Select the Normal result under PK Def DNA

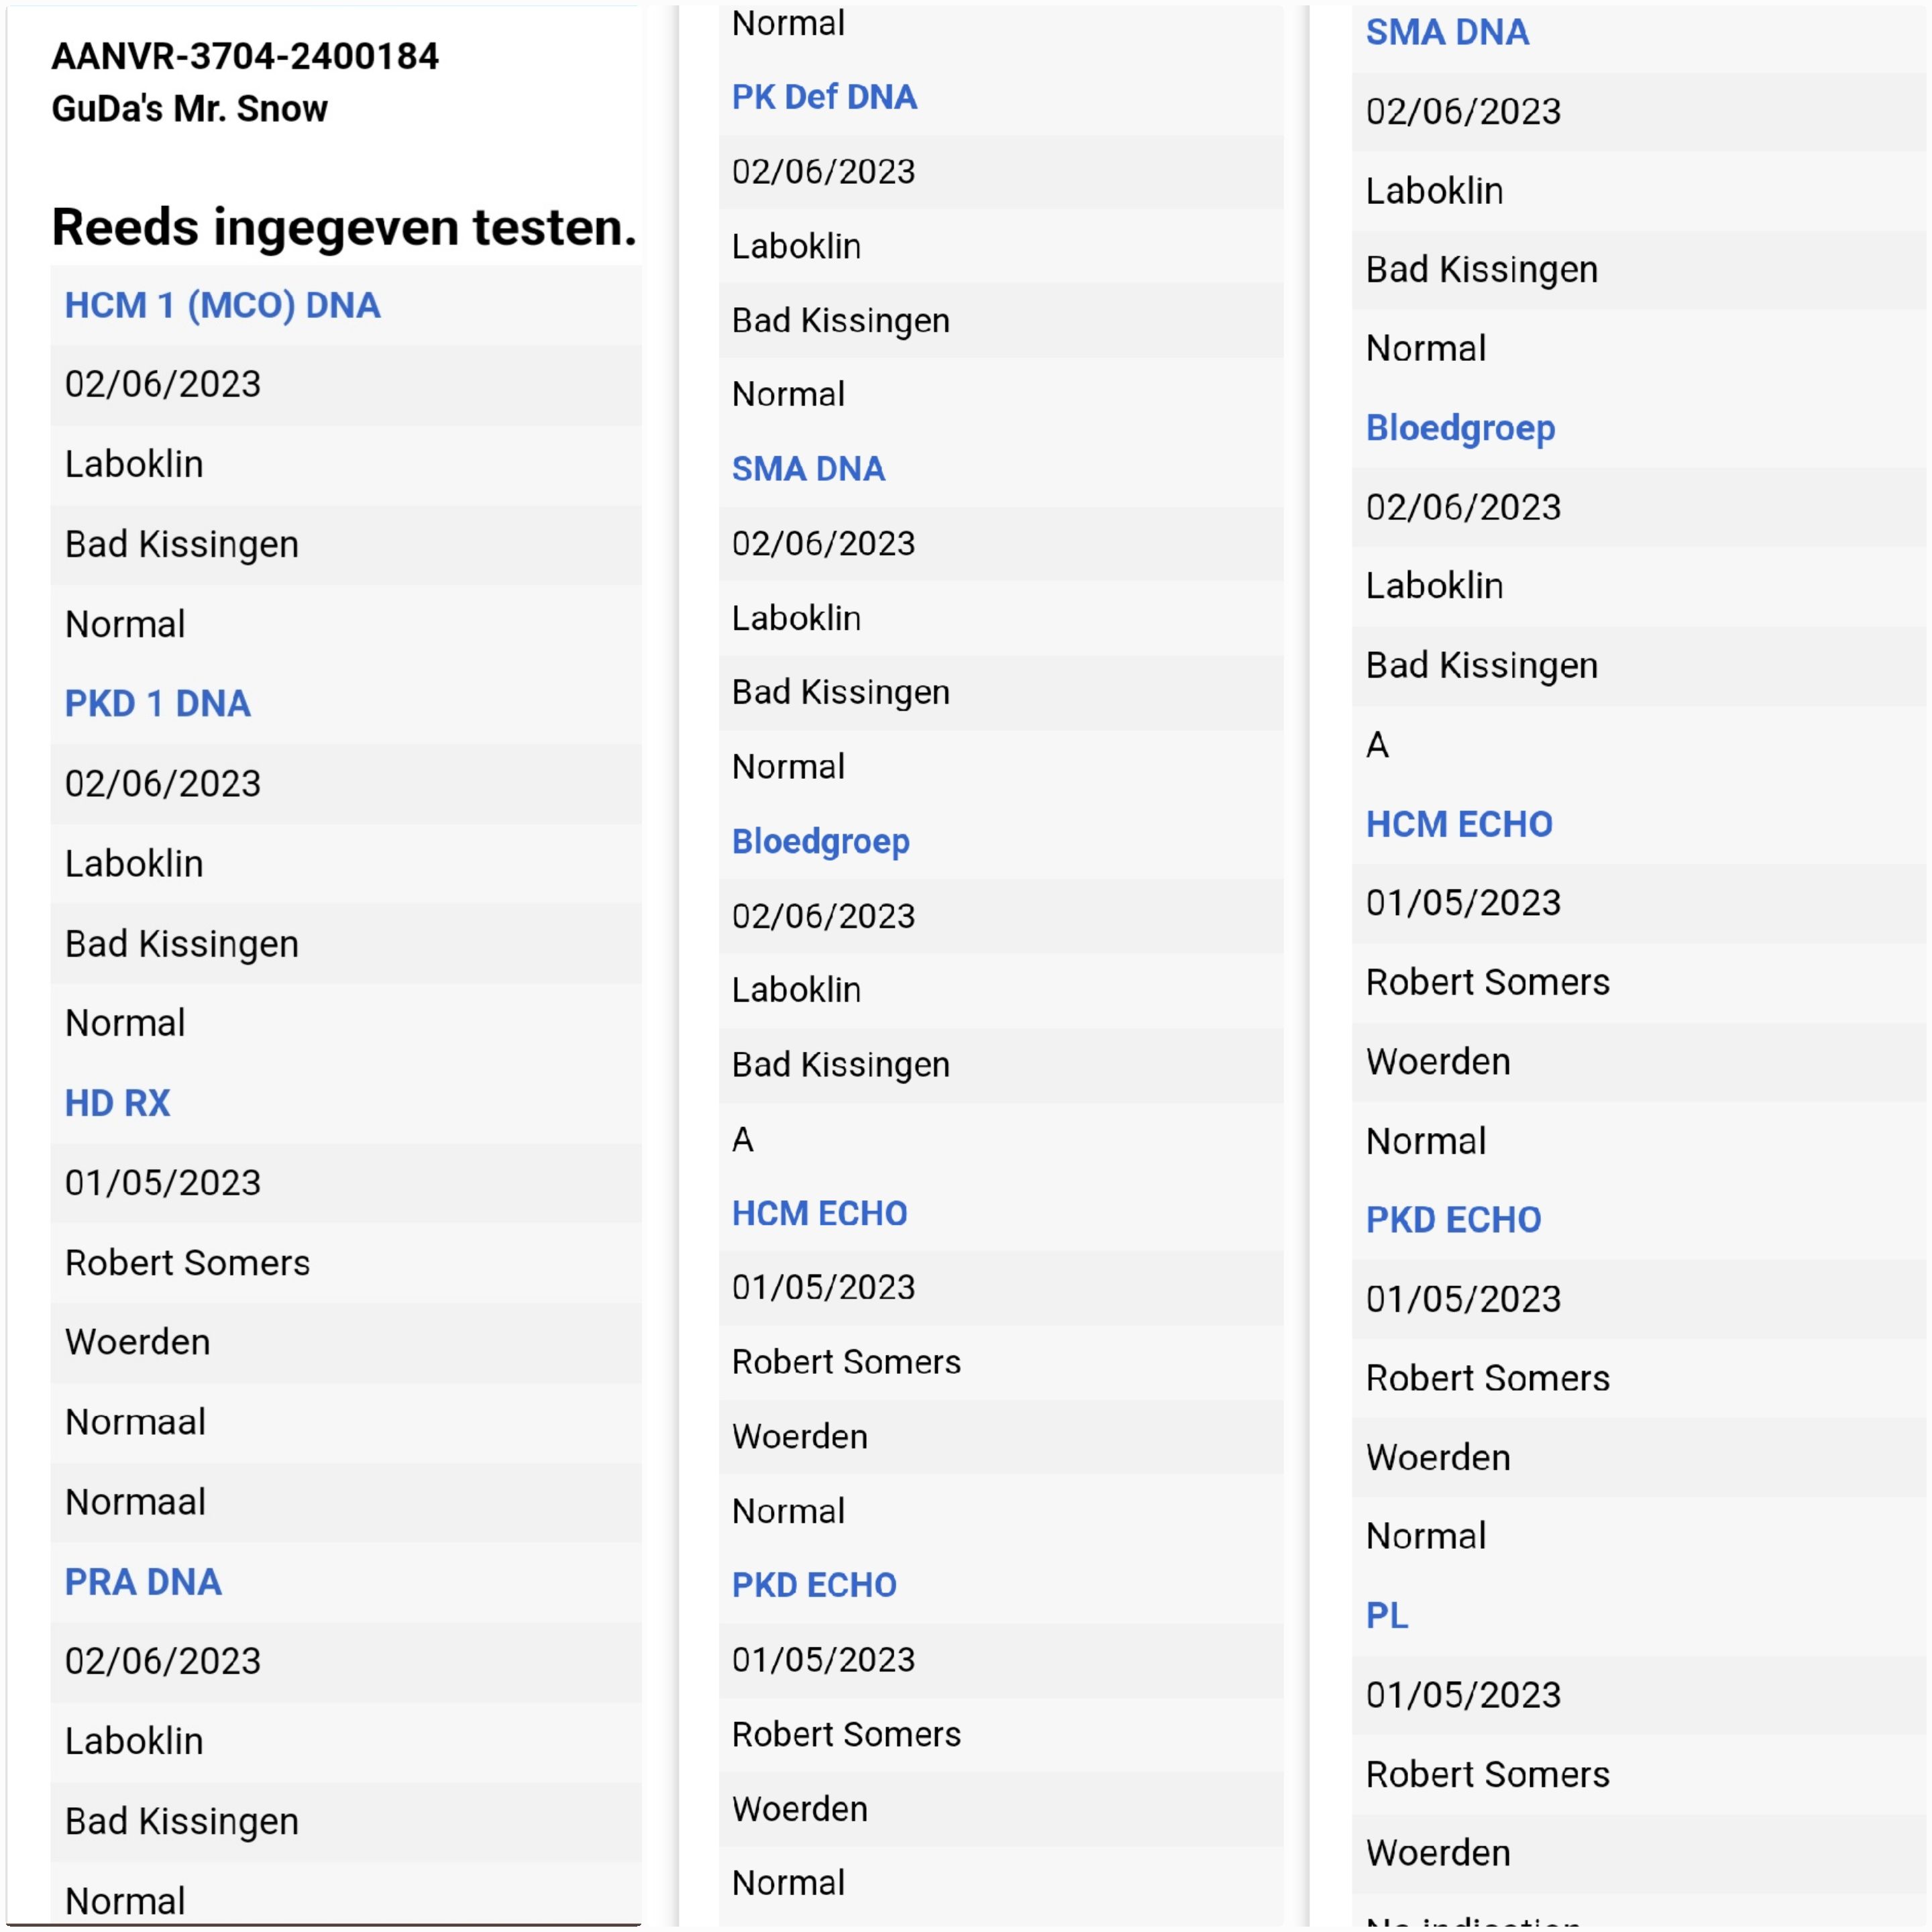(788, 394)
